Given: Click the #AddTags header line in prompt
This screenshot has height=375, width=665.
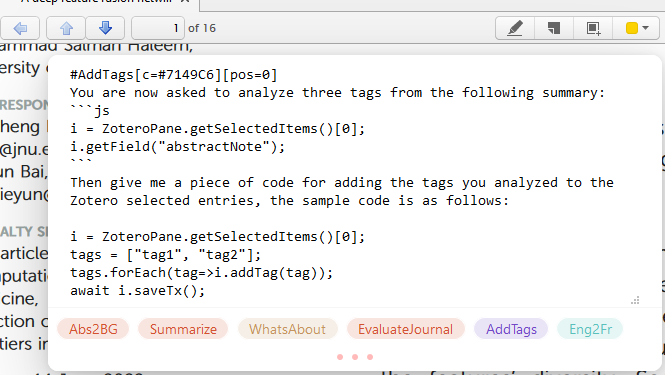Looking at the screenshot, I should 173,75.
